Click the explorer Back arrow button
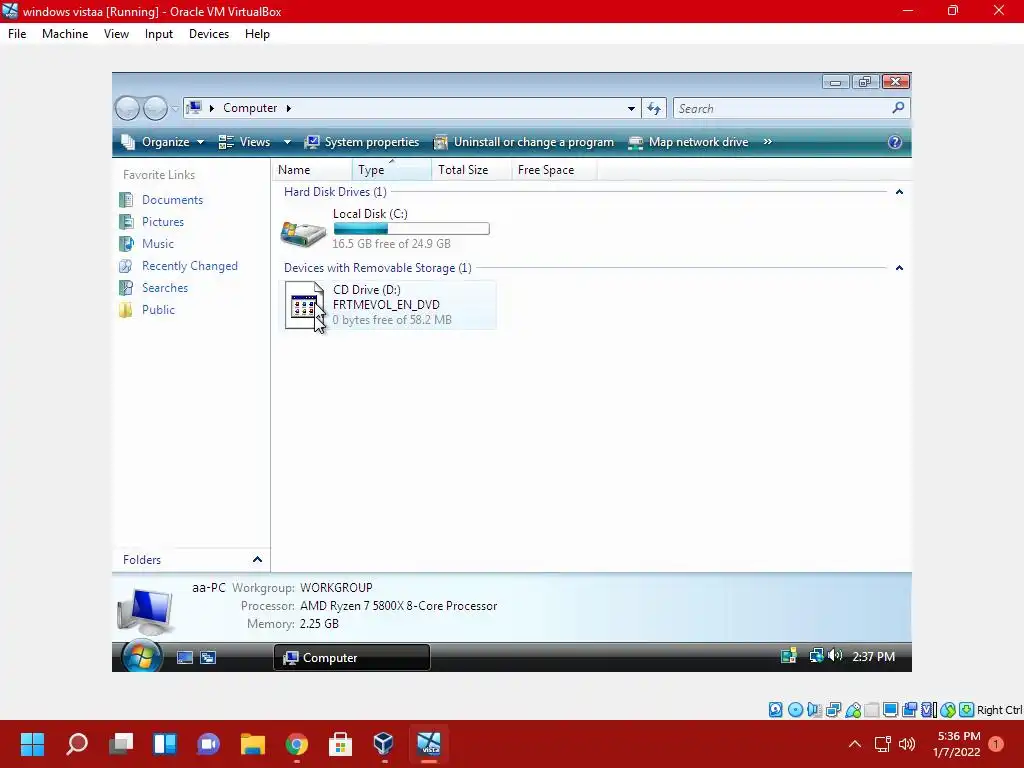 [x=127, y=108]
